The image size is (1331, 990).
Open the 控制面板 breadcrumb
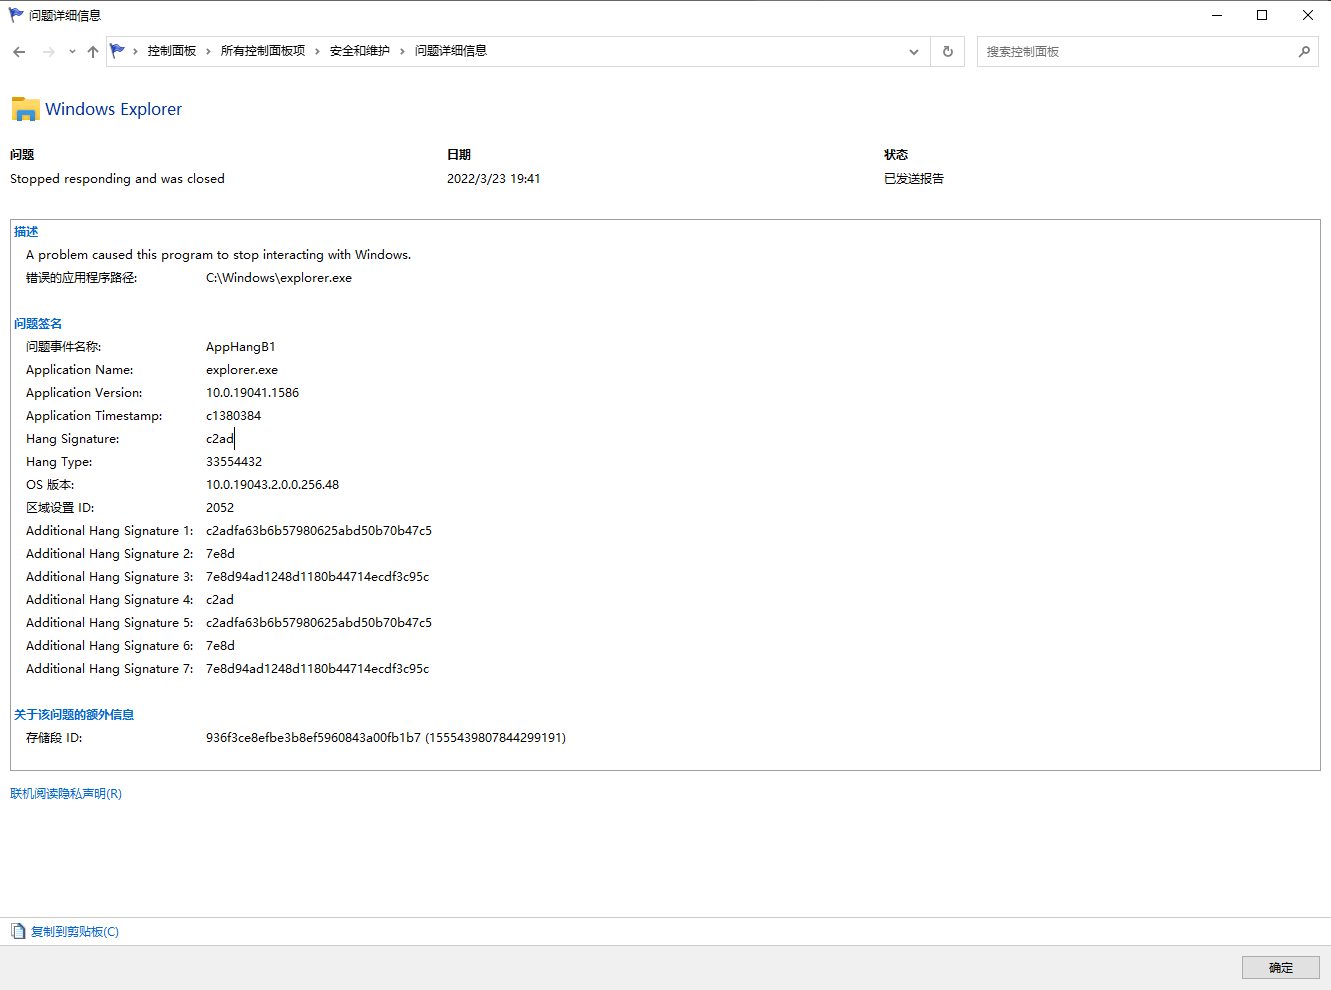[x=172, y=51]
